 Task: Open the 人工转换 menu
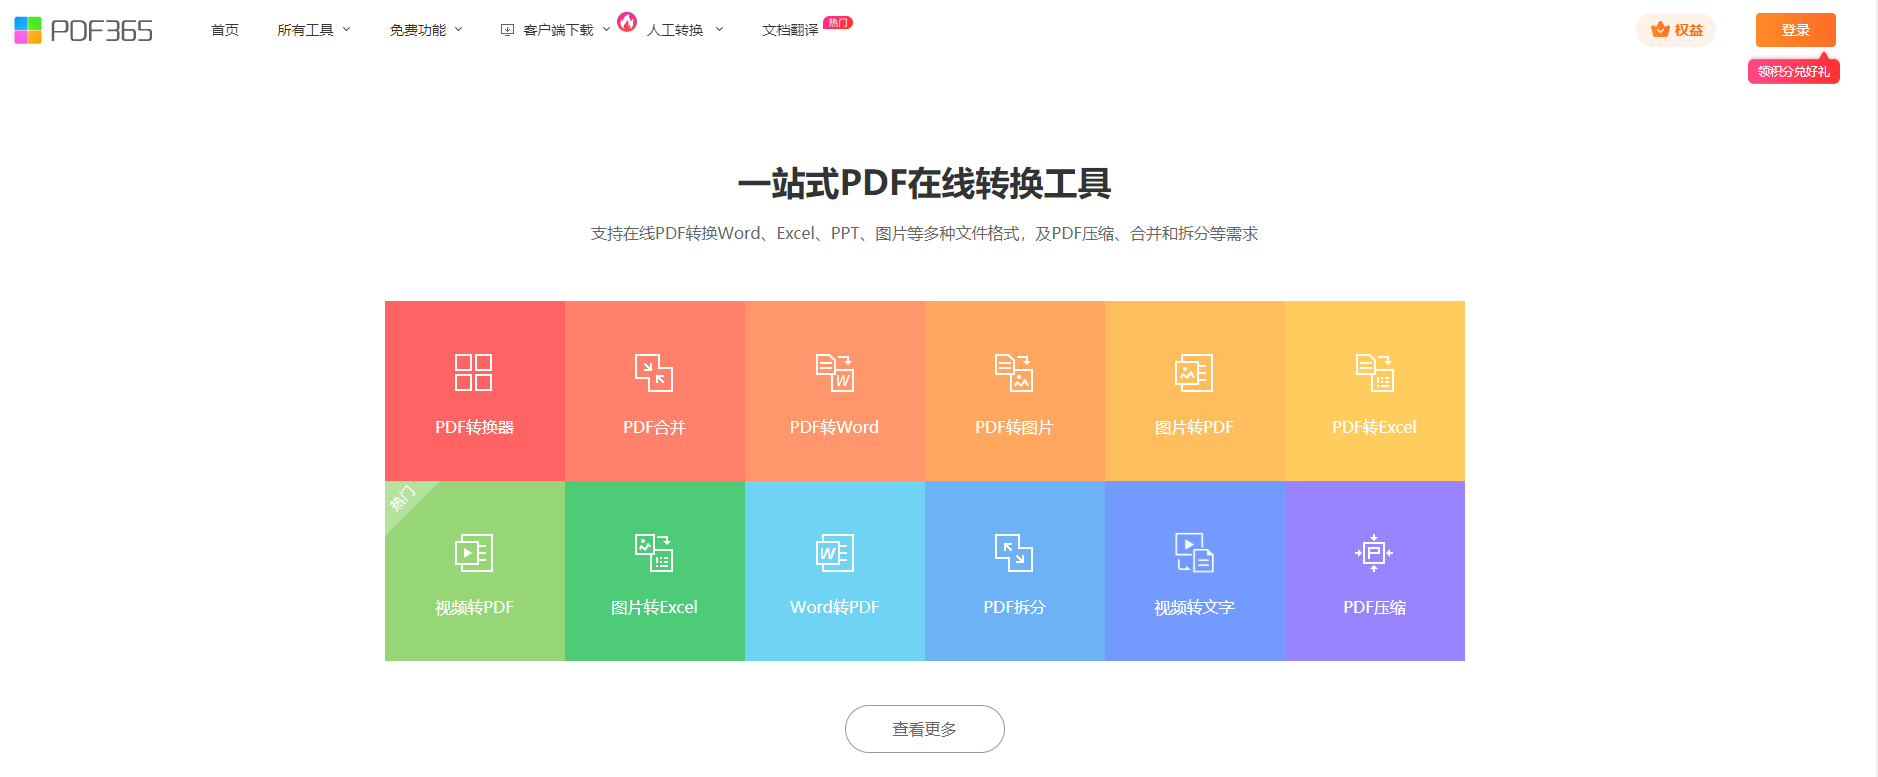pos(675,30)
